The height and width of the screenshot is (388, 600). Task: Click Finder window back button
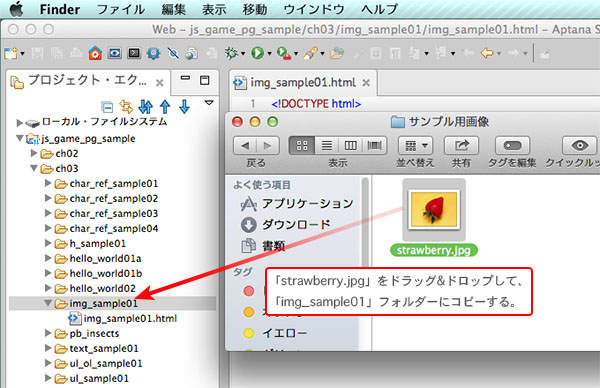(245, 146)
